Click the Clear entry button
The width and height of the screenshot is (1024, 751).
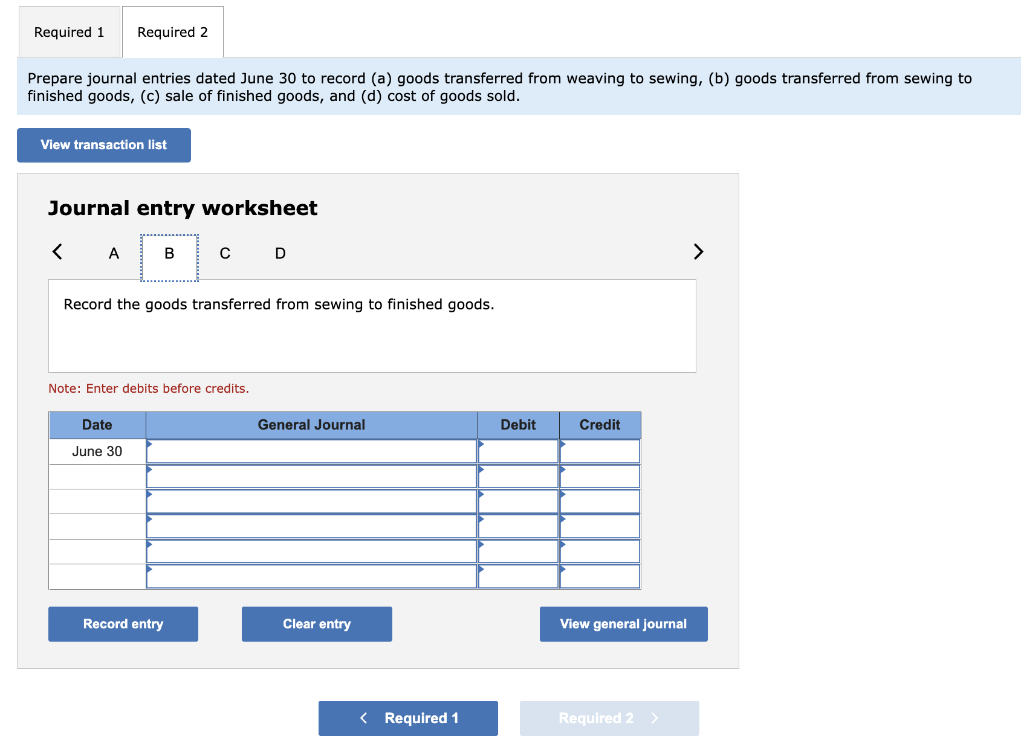317,624
